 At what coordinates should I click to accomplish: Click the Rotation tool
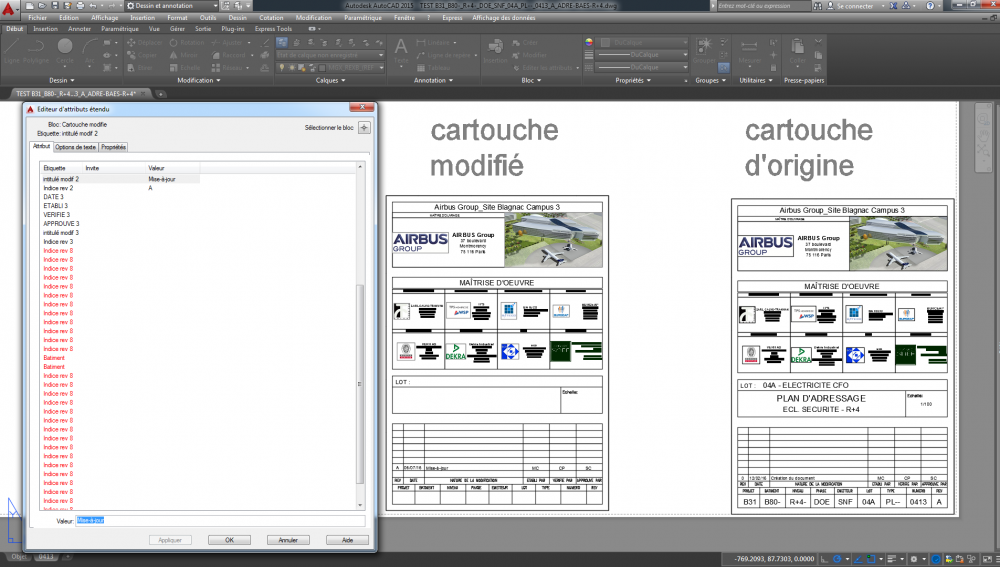[x=187, y=43]
